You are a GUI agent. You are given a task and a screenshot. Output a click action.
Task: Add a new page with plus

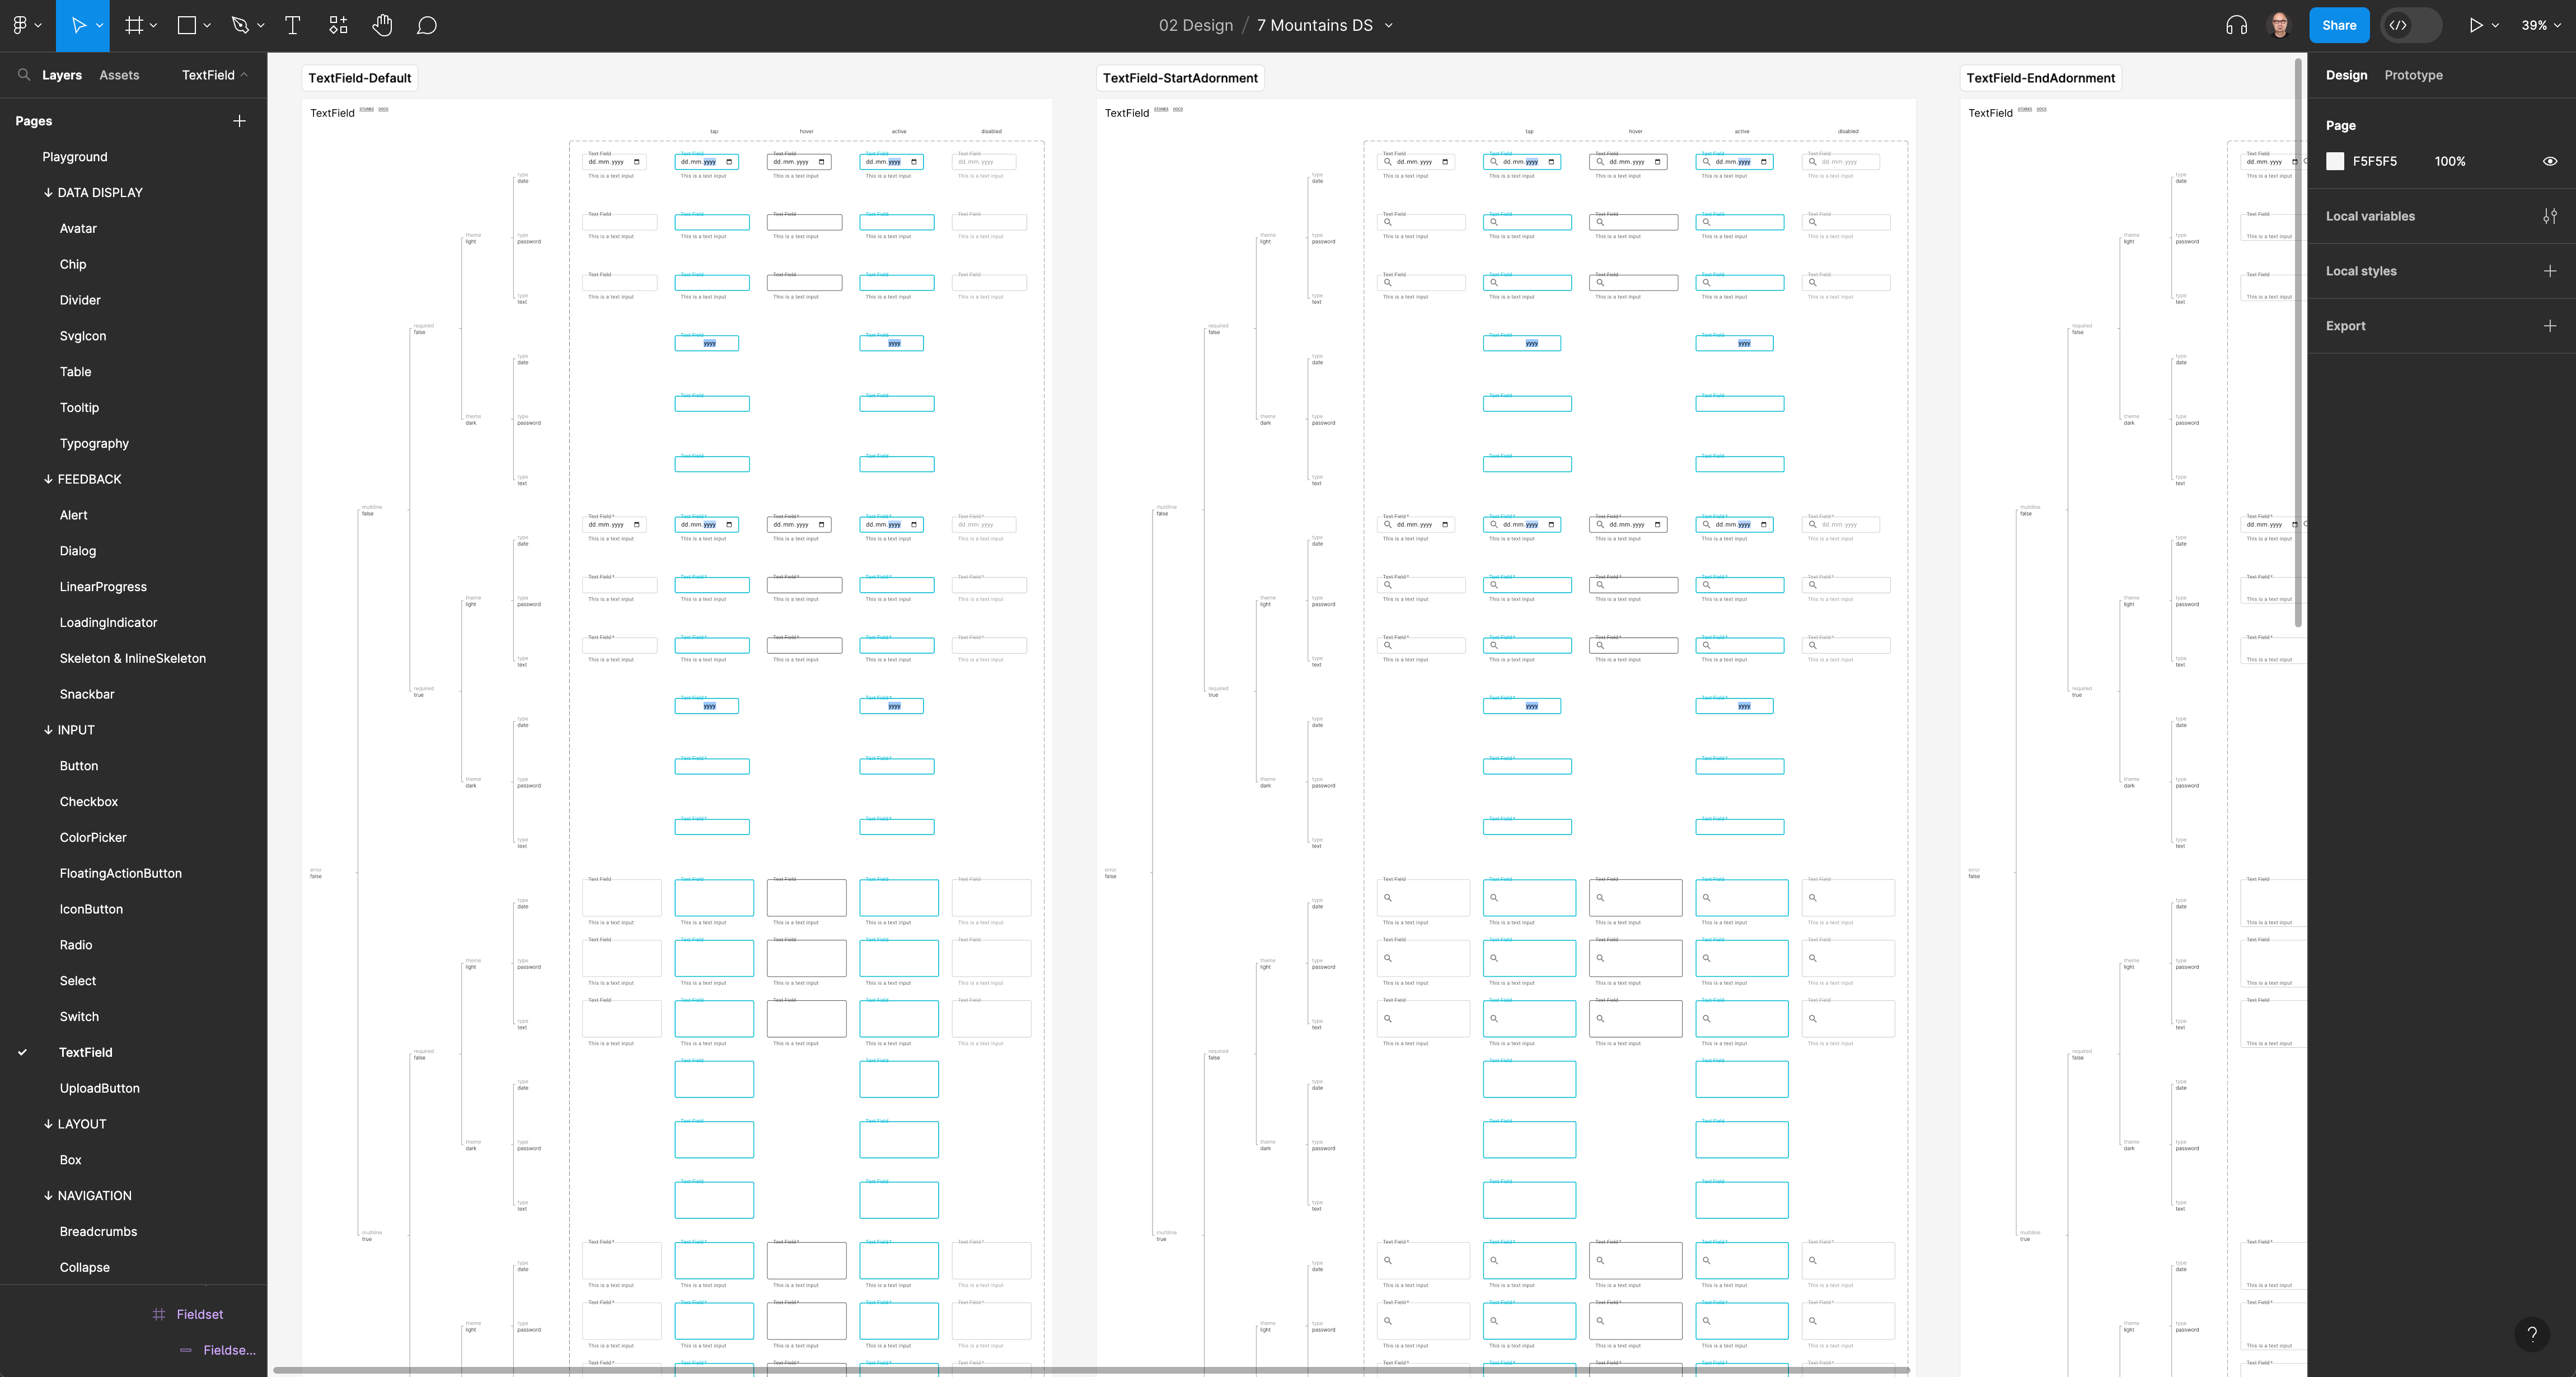pos(239,121)
